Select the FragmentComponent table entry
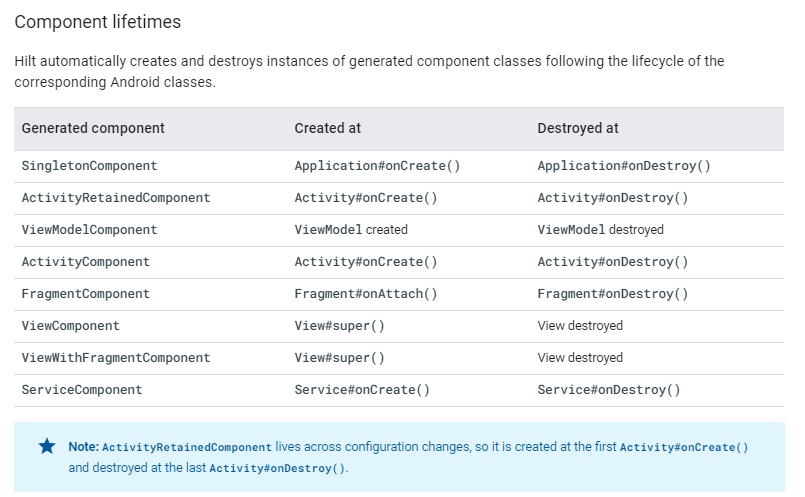 86,294
